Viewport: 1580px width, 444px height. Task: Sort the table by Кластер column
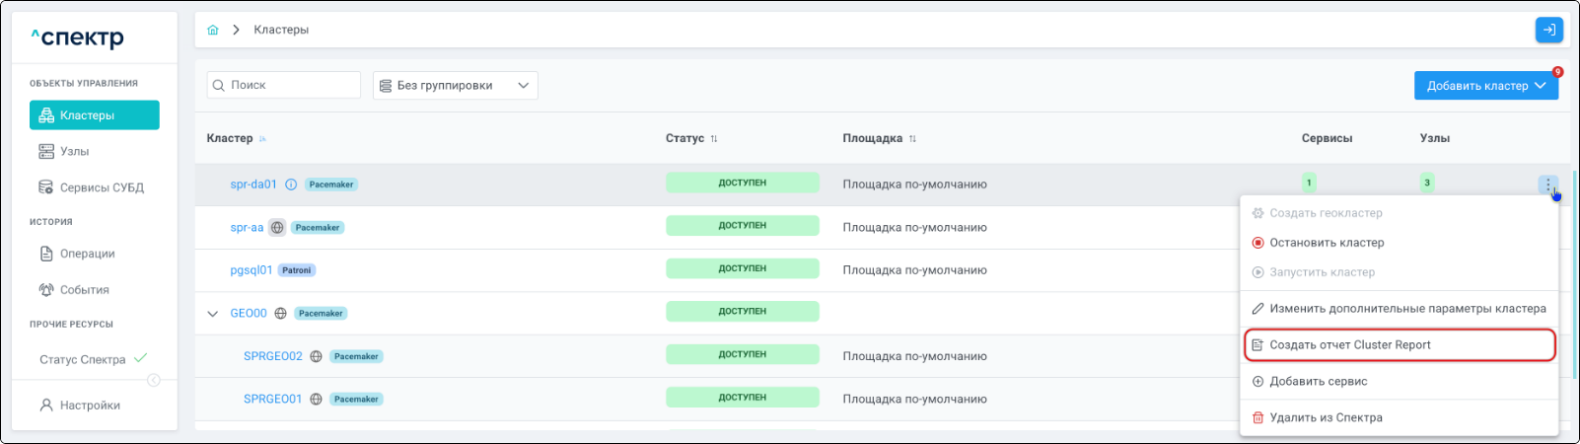point(263,139)
